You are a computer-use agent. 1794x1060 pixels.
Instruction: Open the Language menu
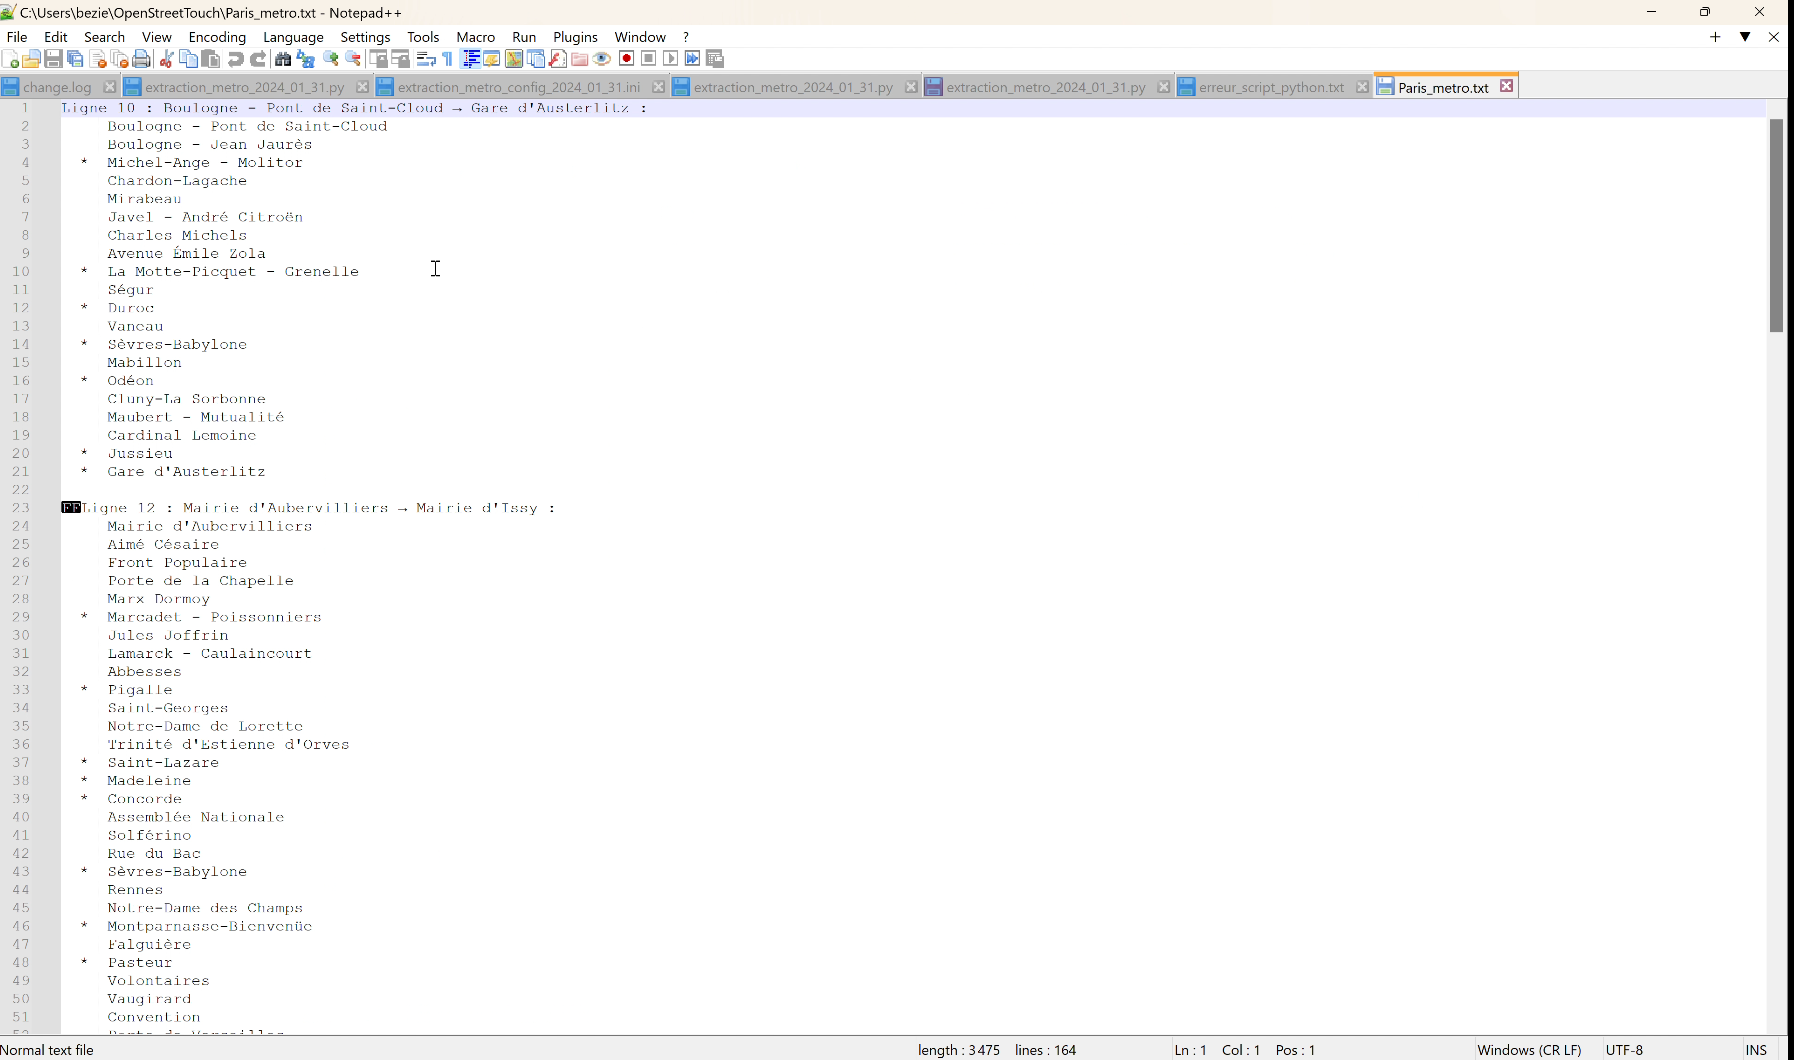pyautogui.click(x=293, y=37)
